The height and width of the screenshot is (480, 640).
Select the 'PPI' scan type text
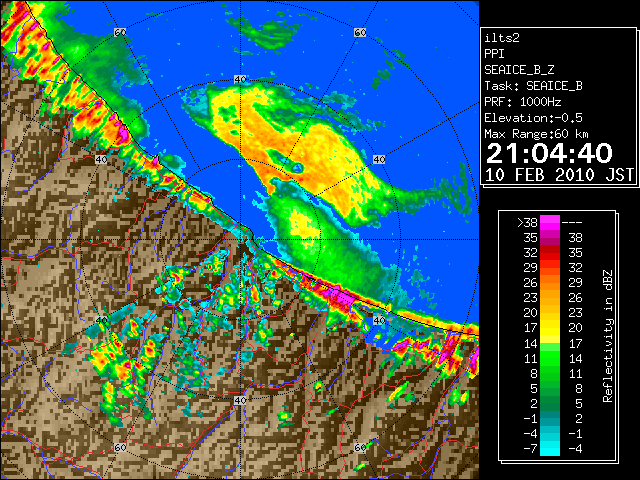(x=494, y=54)
